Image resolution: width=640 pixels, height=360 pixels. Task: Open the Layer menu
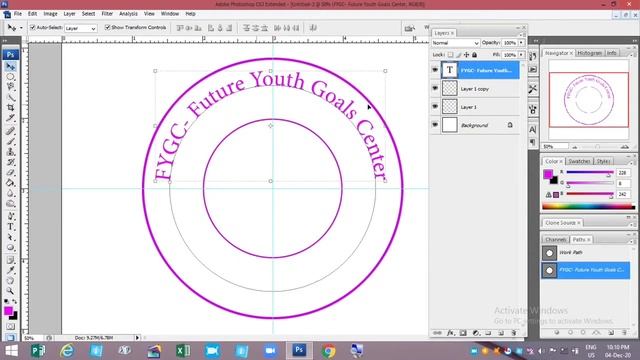69,14
